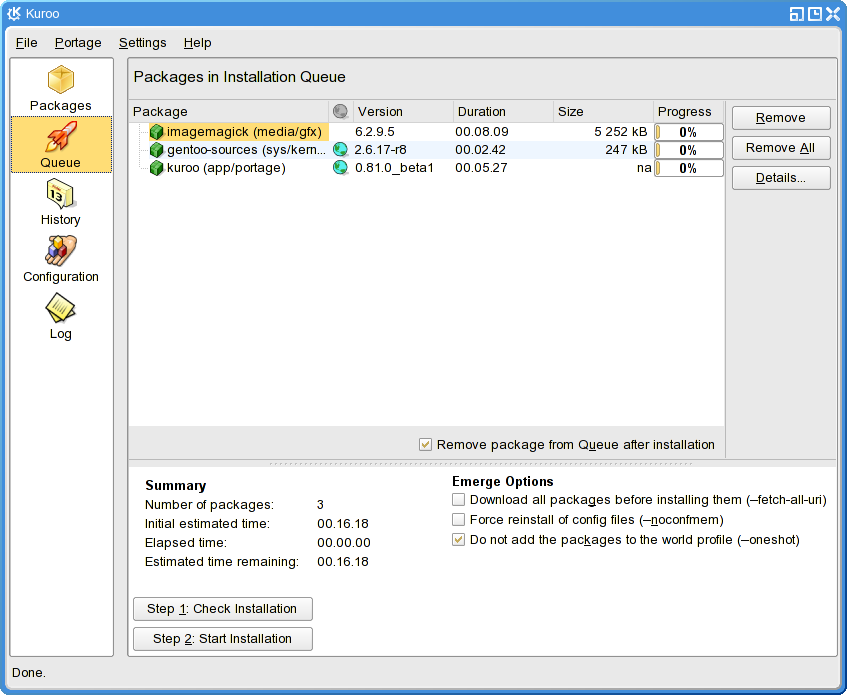This screenshot has height=695, width=847.
Task: Click the Kuroo title bar app icon
Action: click(14, 14)
